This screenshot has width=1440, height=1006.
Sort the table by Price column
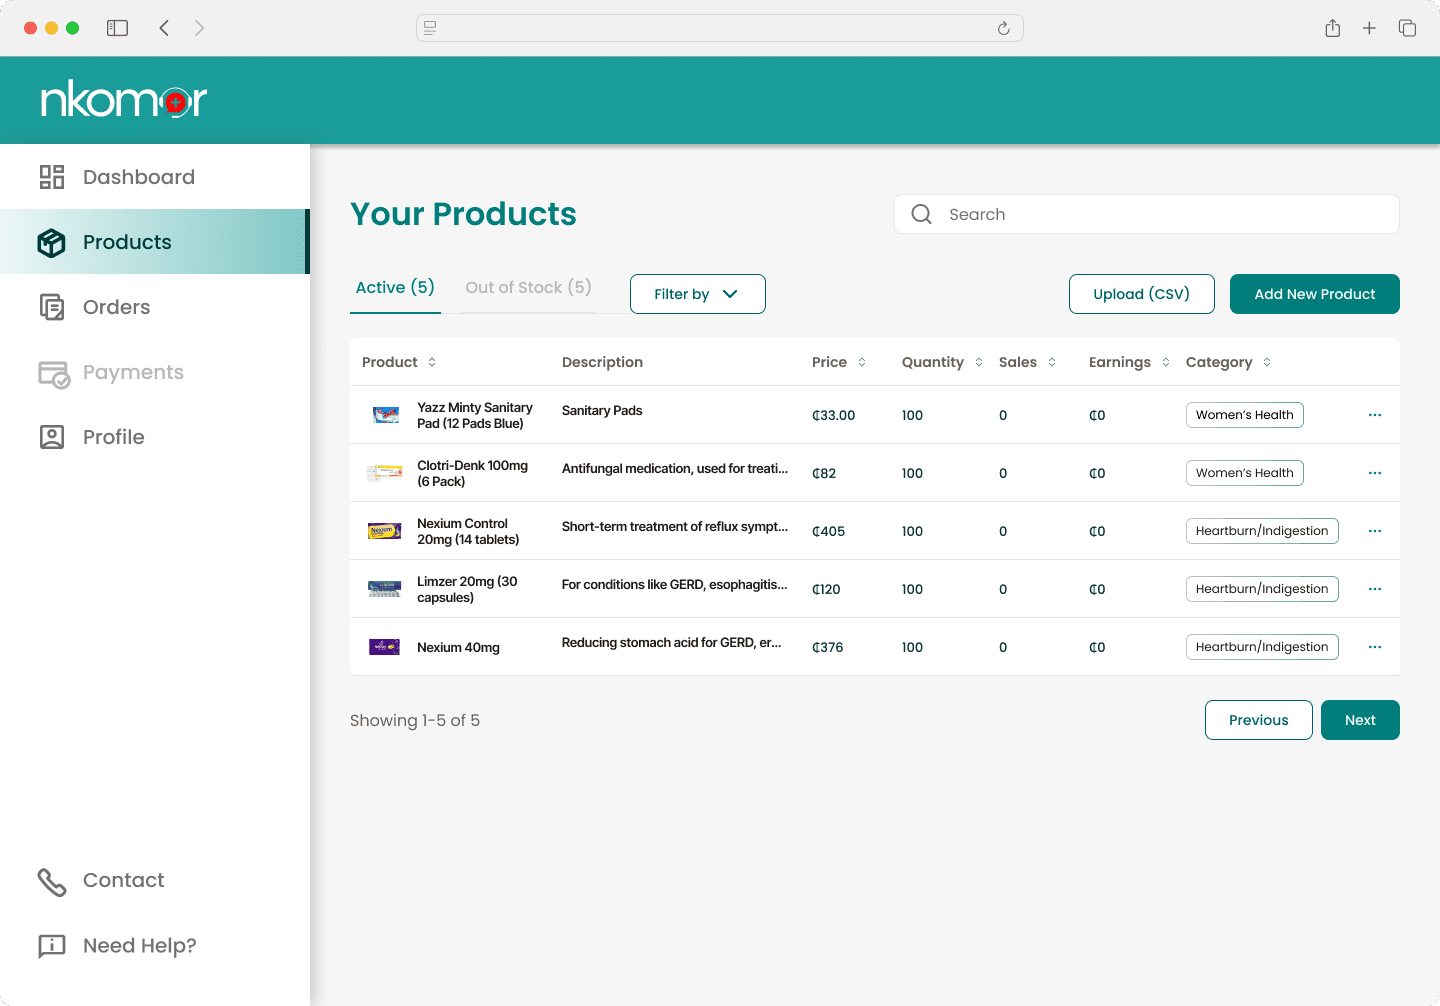pyautogui.click(x=839, y=362)
